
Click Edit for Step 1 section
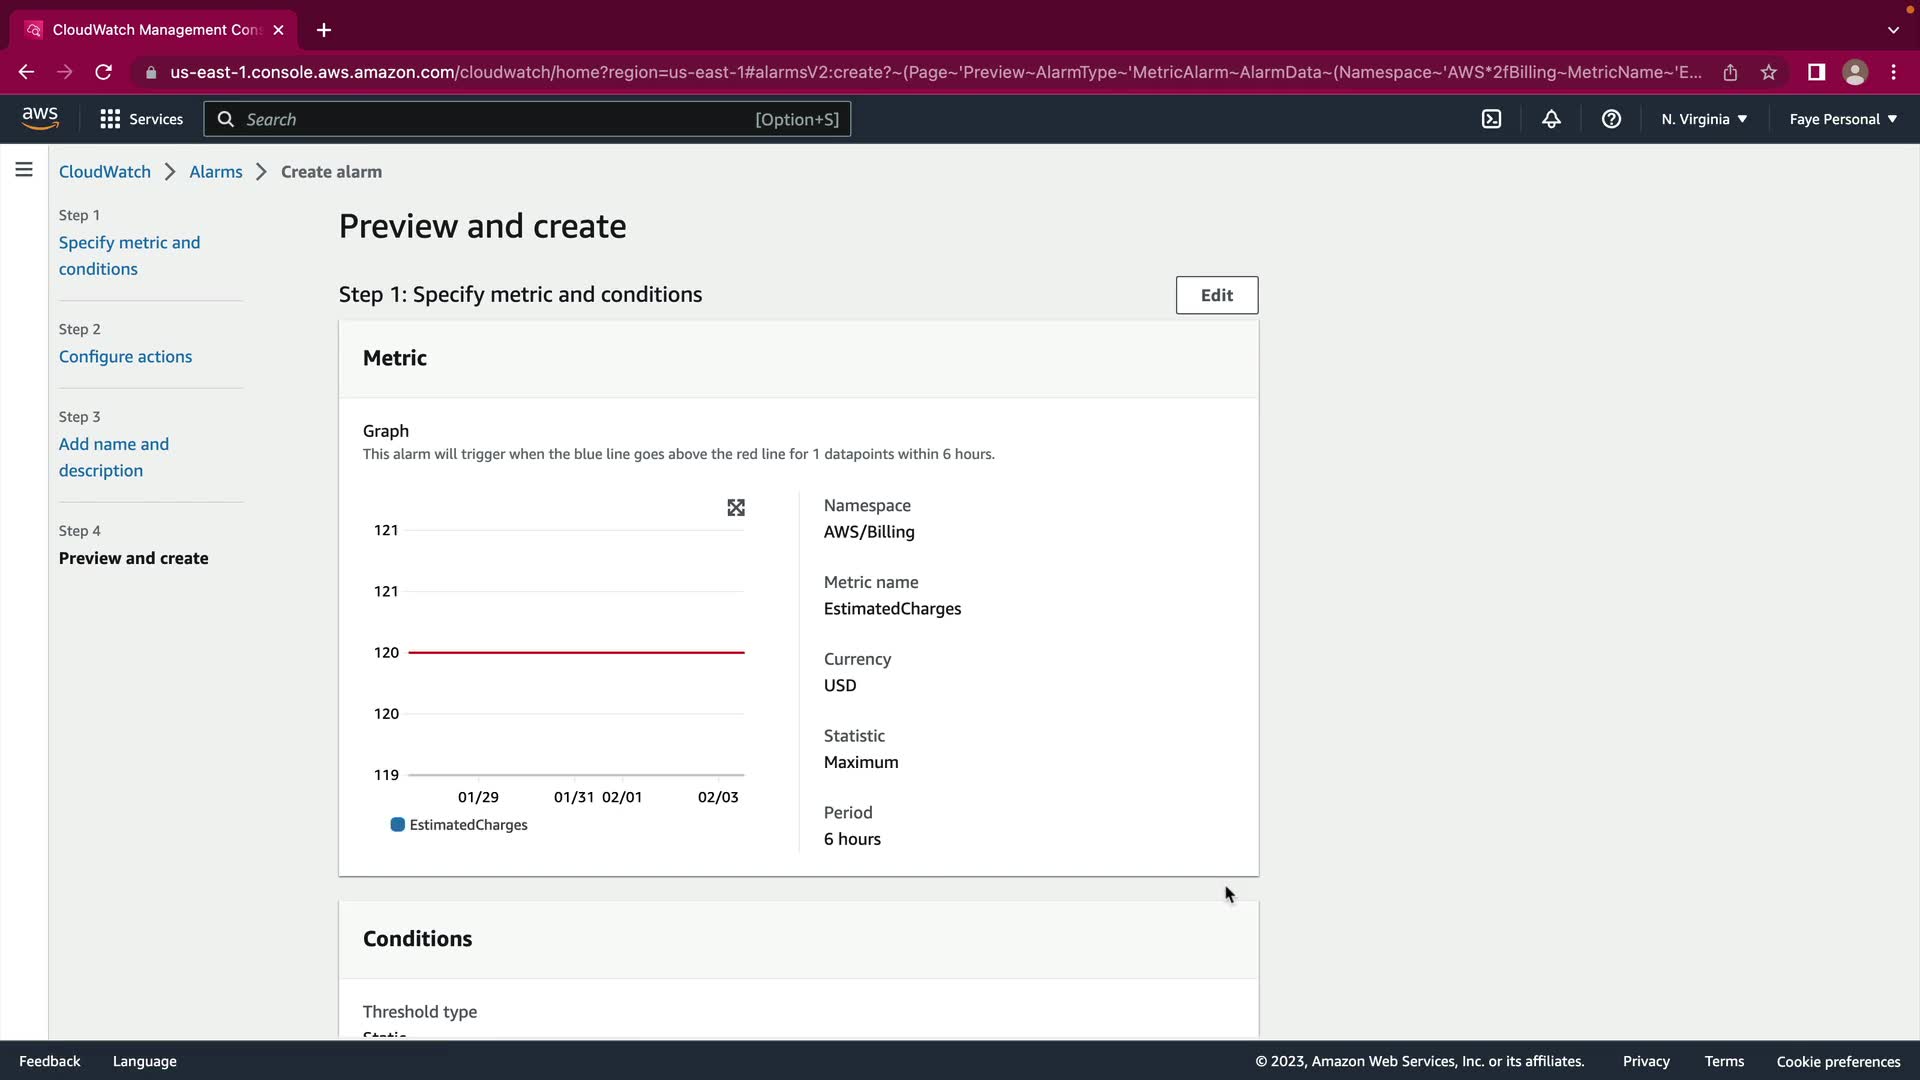click(x=1216, y=295)
